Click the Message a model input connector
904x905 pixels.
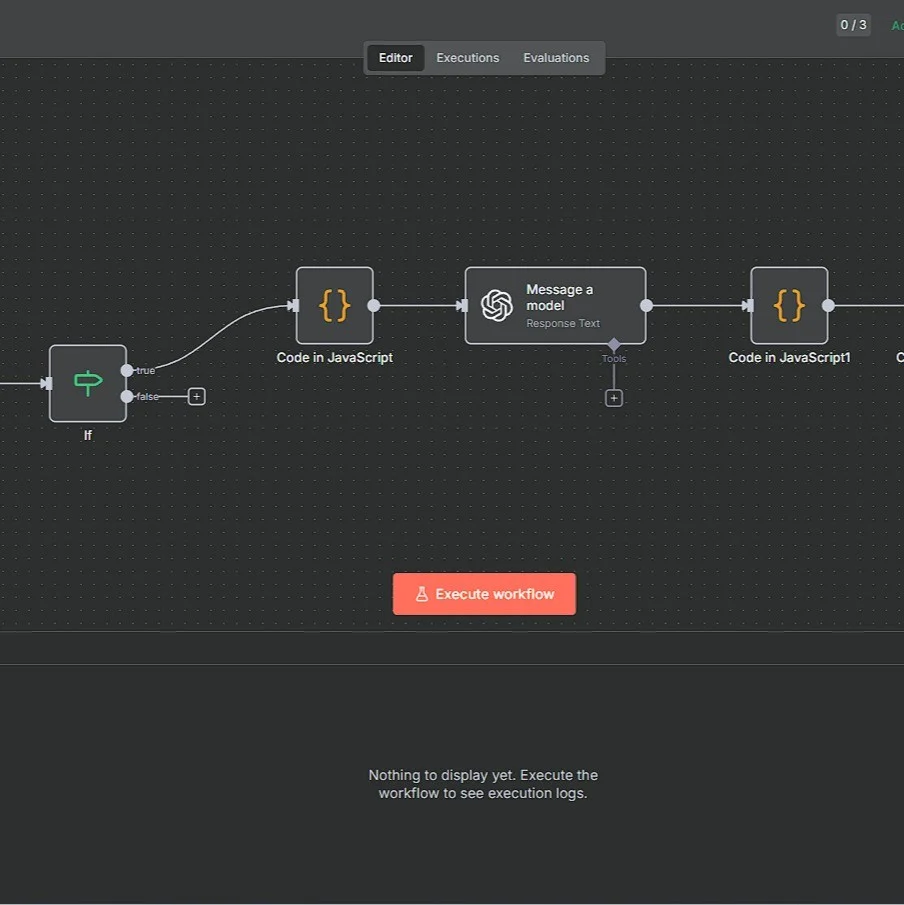point(462,306)
